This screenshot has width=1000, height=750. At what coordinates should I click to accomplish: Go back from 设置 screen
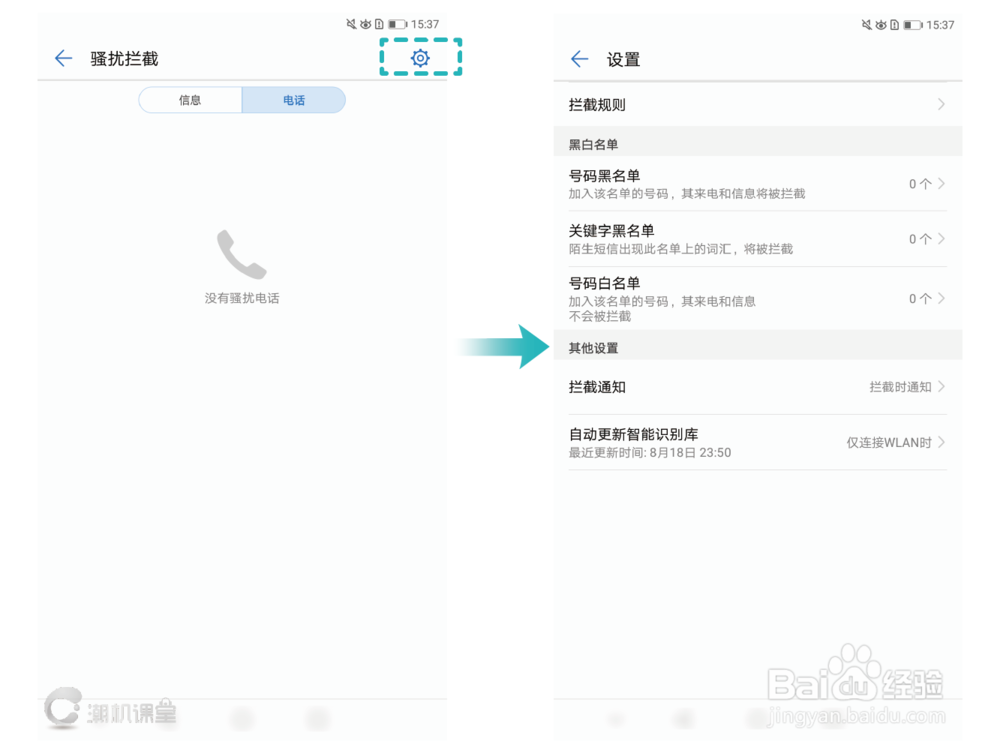click(x=579, y=59)
